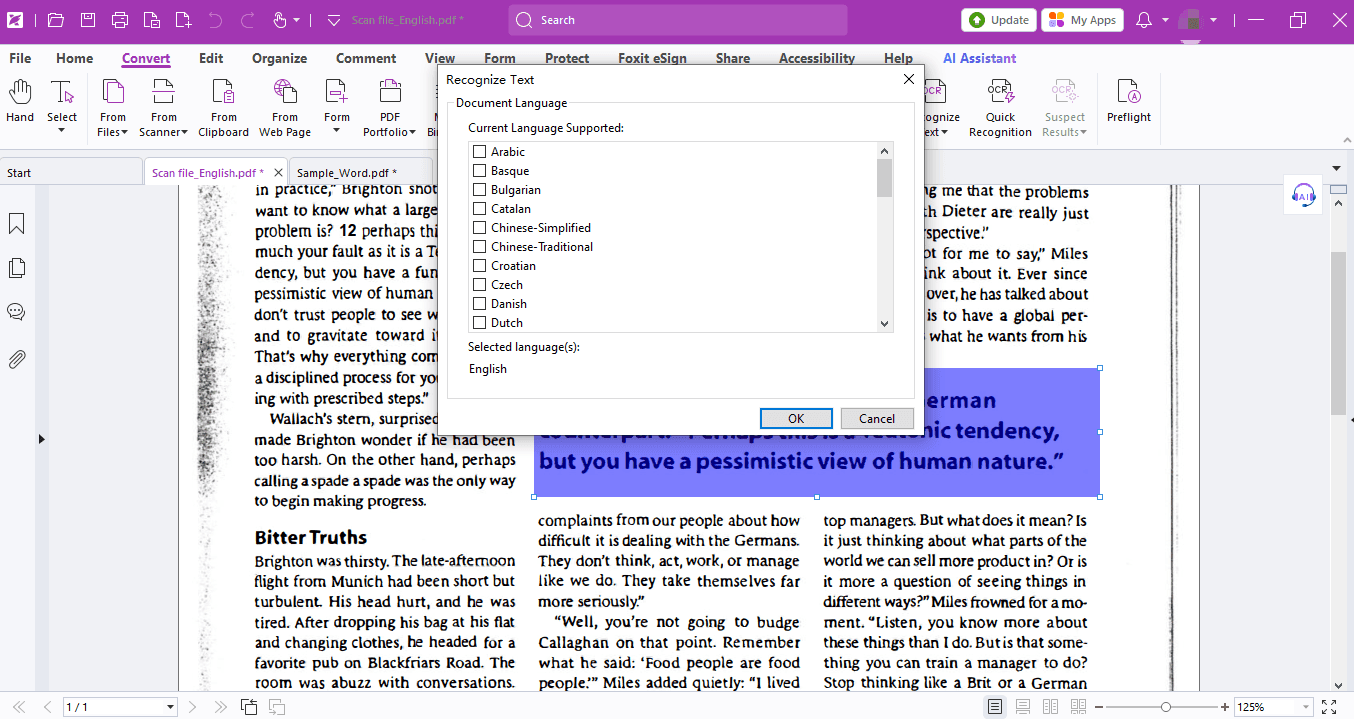Select the Hand tool
The image size is (1354, 719).
20,103
